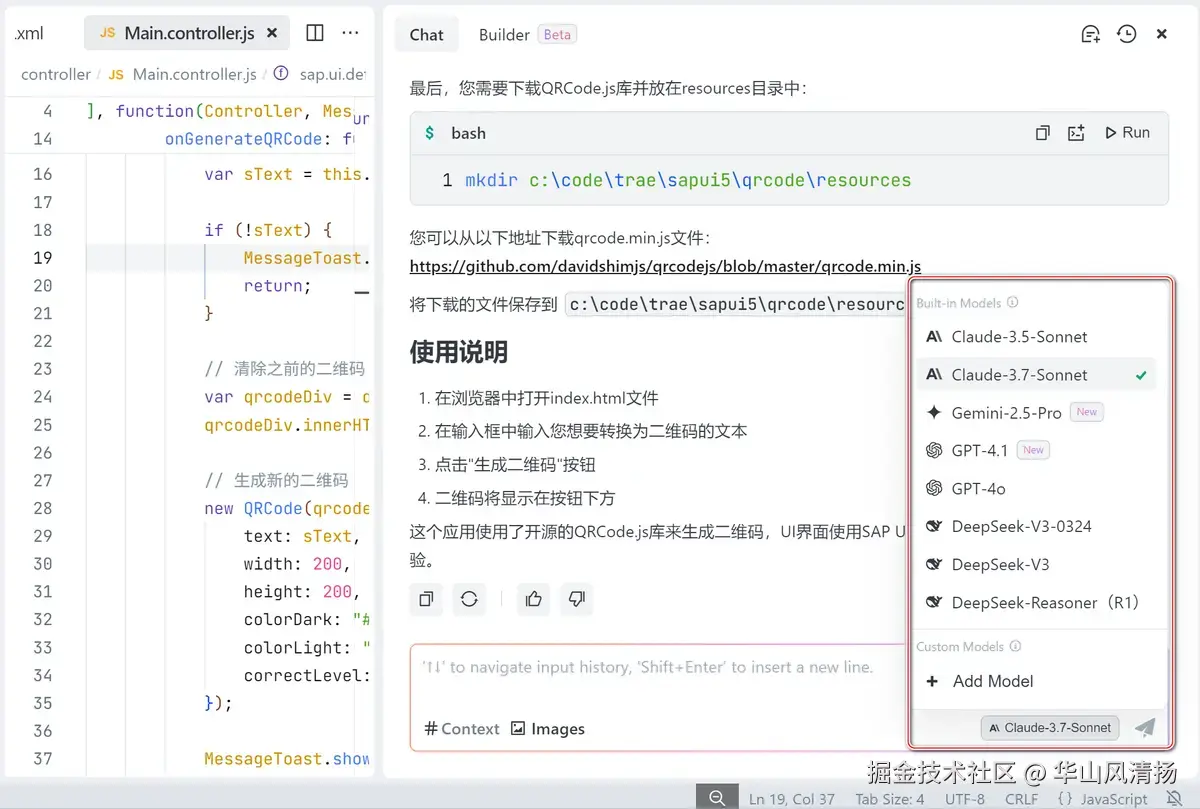Click info icon next to Custom Models
This screenshot has width=1200, height=809.
(x=1015, y=646)
